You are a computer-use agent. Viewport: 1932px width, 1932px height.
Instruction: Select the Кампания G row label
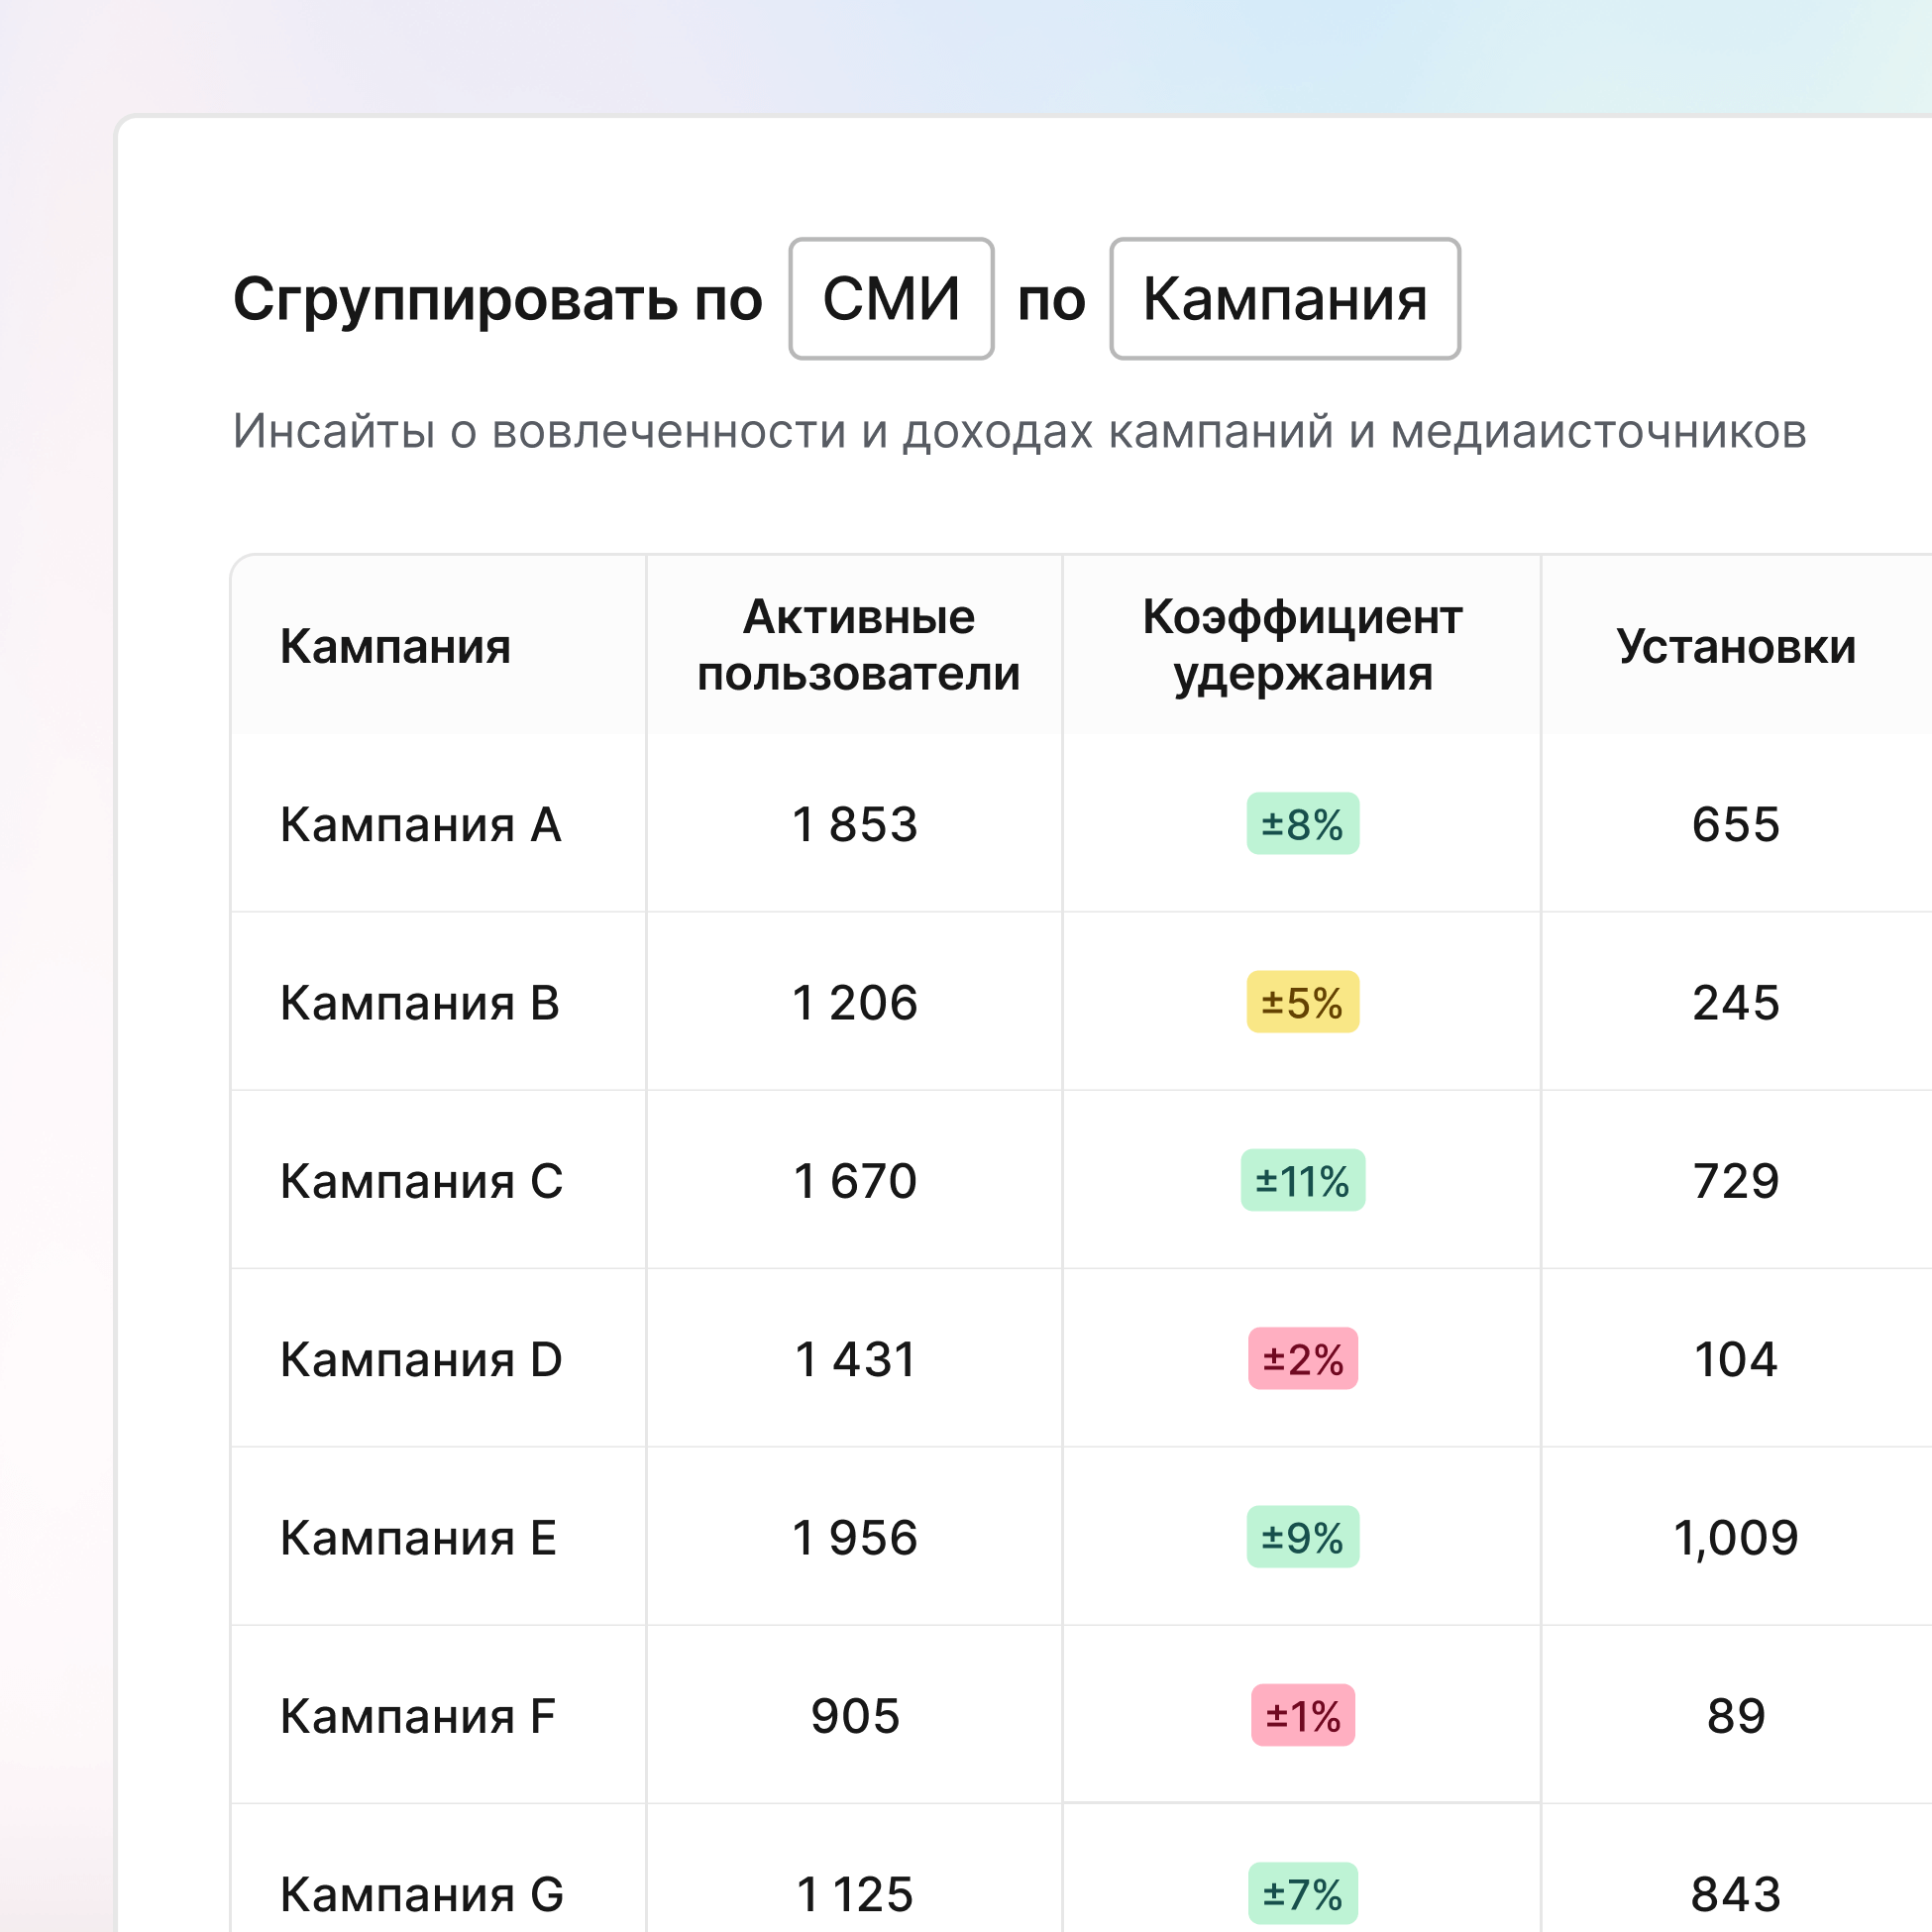tap(421, 1894)
